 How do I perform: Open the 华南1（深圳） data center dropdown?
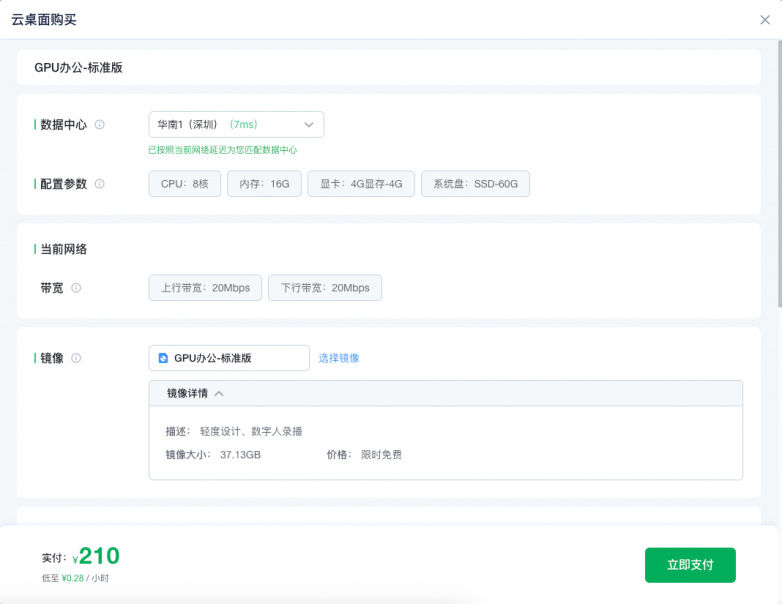(236, 125)
